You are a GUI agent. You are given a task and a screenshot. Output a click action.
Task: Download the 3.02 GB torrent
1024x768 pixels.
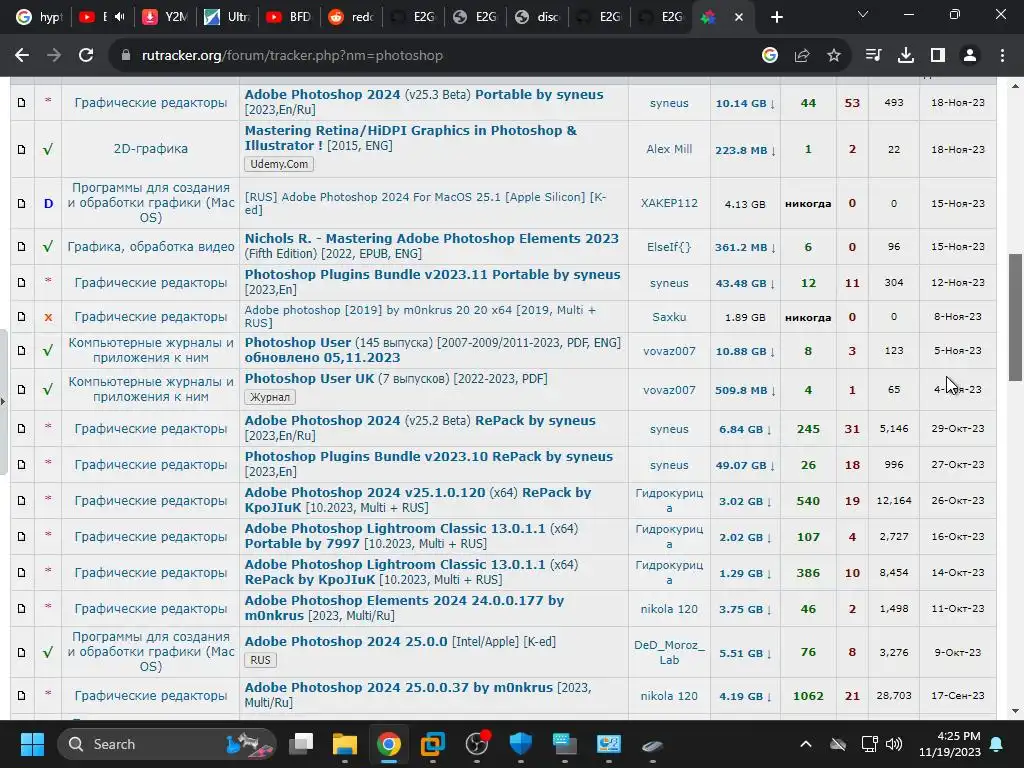745,502
